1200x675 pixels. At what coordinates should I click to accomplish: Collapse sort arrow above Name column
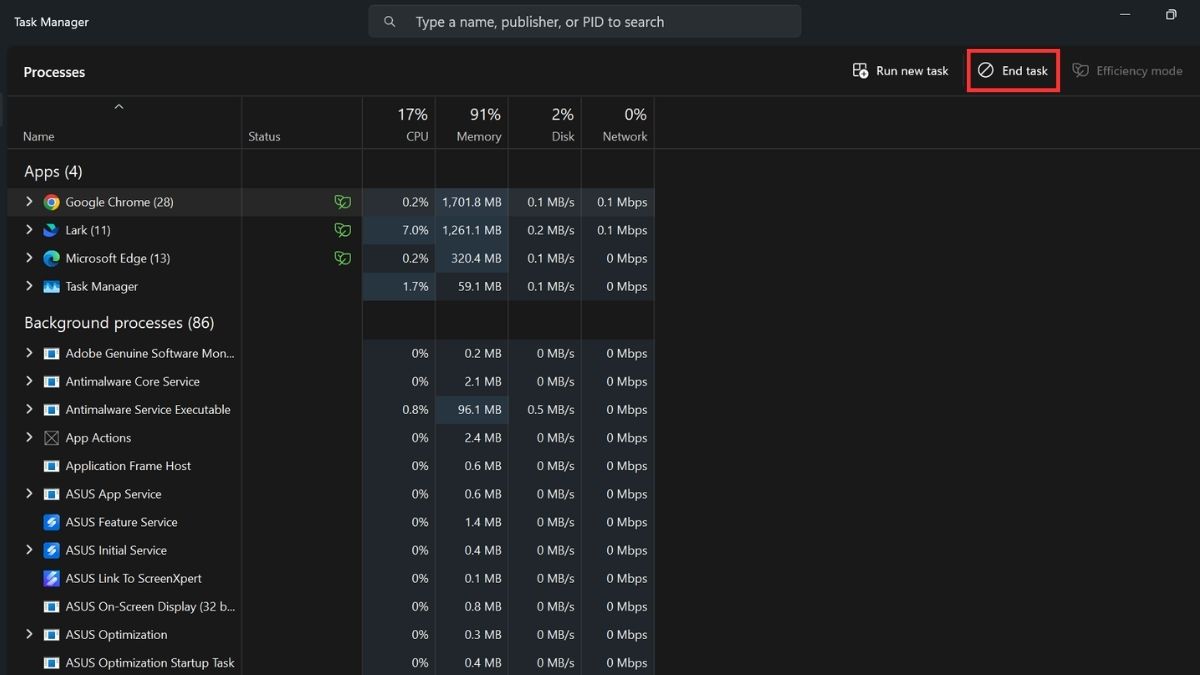click(x=119, y=106)
